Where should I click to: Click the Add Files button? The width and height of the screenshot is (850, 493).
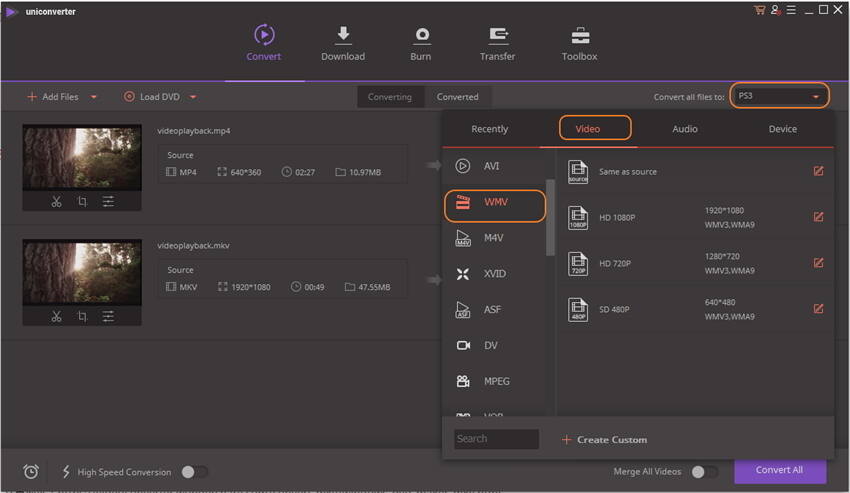[x=53, y=97]
